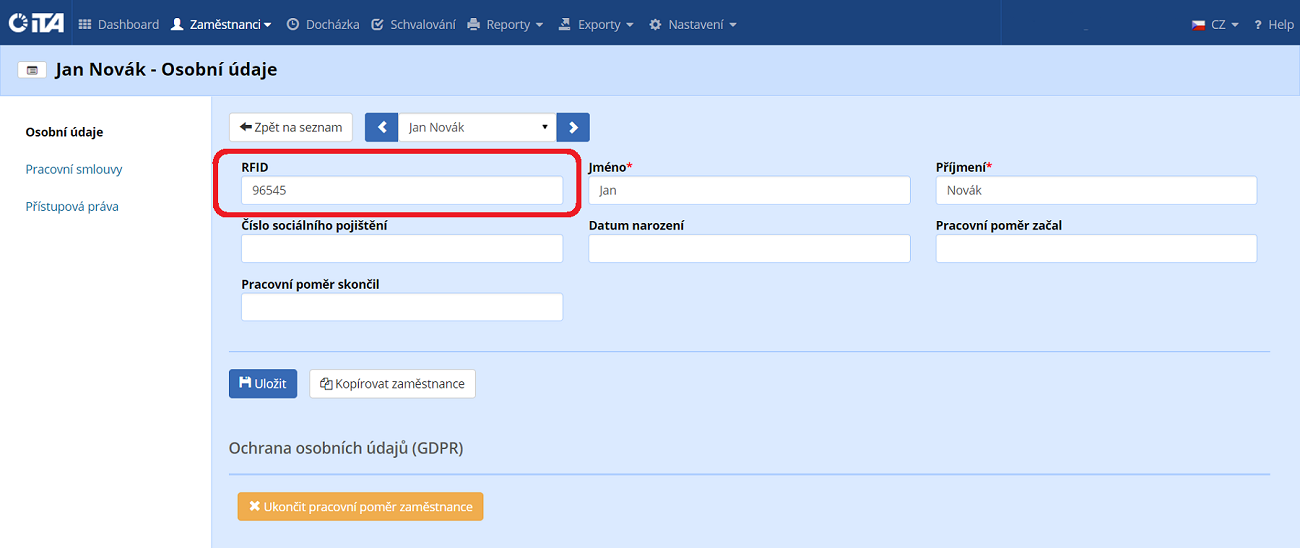This screenshot has height=548, width=1300.
Task: Expand the Zaměstnanci menu
Action: [x=221, y=24]
